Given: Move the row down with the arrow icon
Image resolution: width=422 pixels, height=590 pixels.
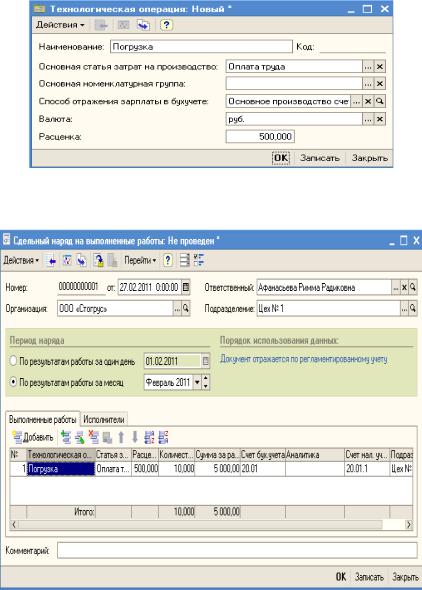Looking at the screenshot, I should [135, 437].
